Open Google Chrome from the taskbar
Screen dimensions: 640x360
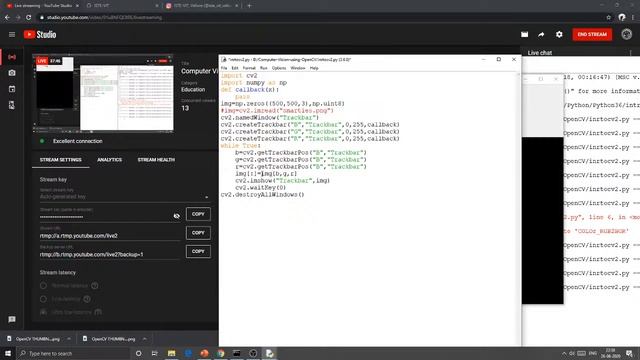point(221,353)
